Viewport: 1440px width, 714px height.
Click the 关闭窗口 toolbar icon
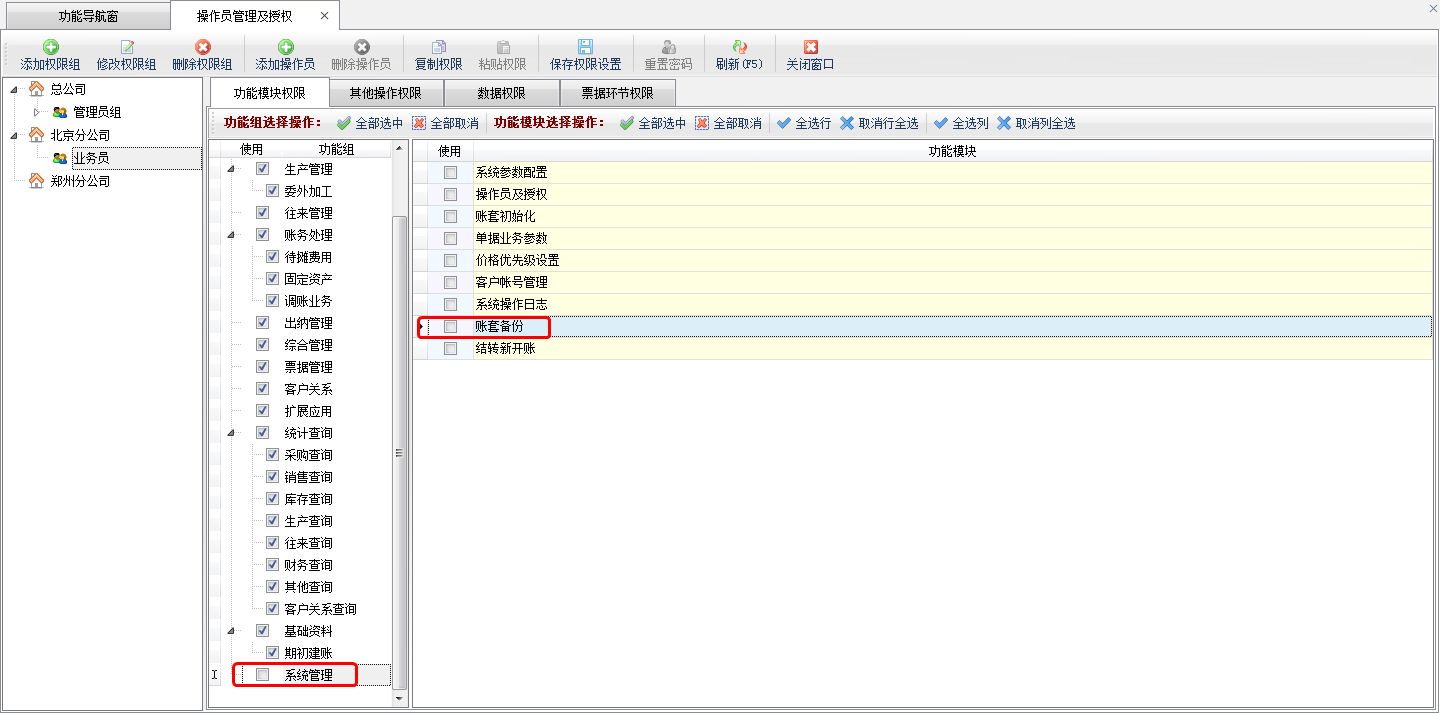pos(810,47)
